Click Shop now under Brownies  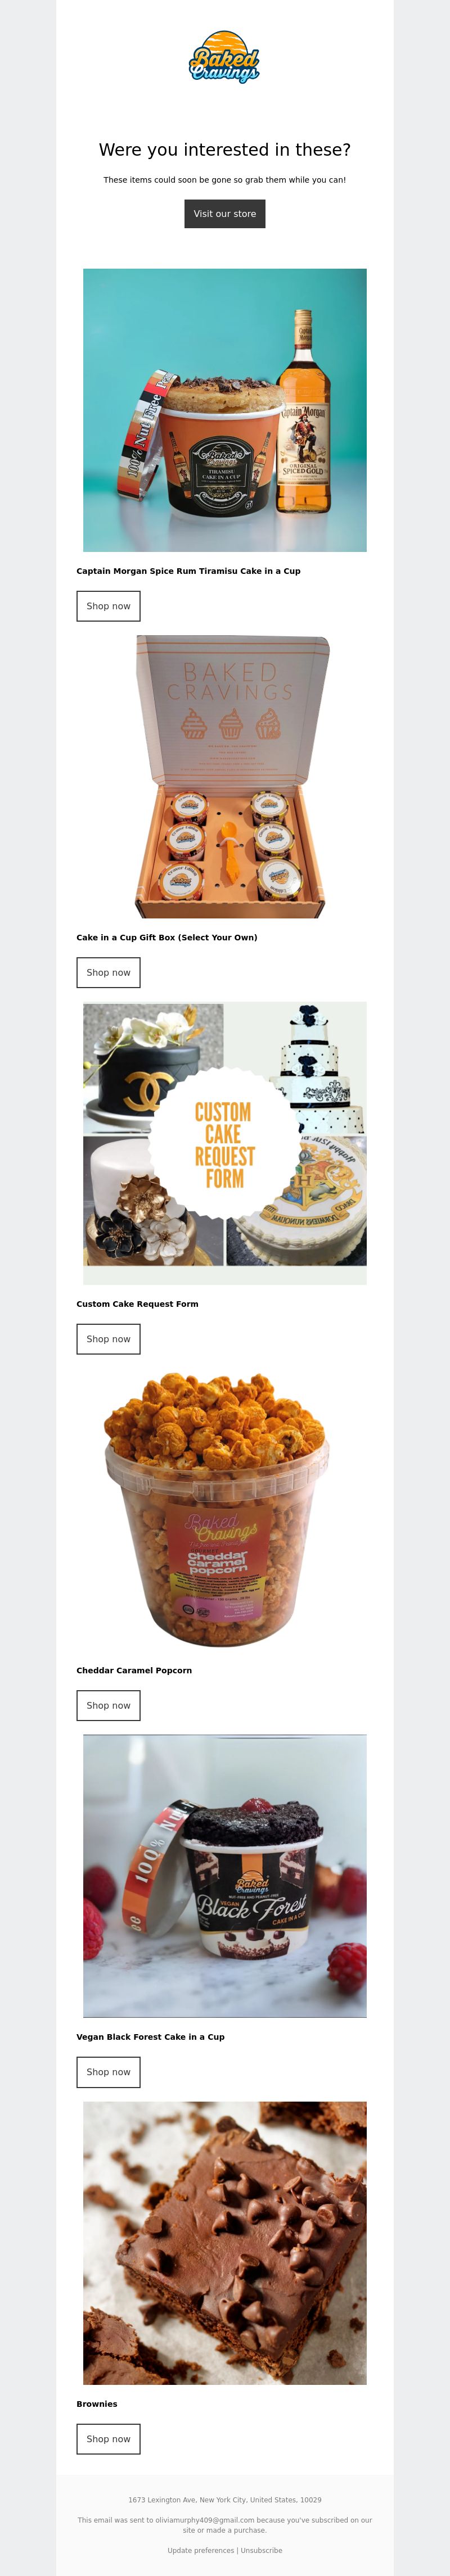(108, 2439)
